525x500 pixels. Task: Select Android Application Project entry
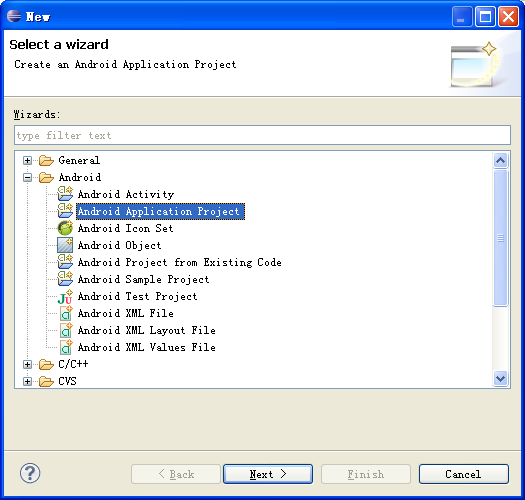pos(161,211)
